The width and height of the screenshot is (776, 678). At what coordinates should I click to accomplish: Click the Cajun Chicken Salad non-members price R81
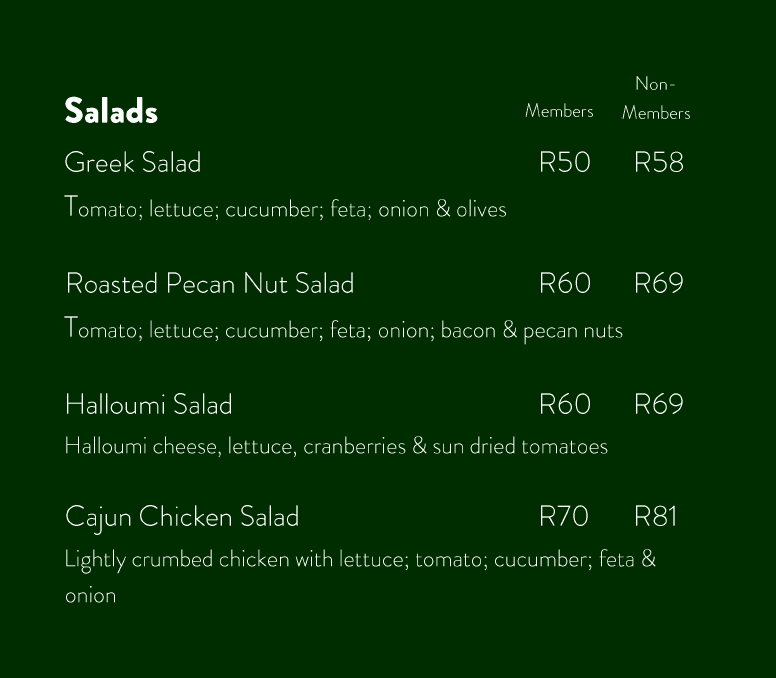click(655, 517)
